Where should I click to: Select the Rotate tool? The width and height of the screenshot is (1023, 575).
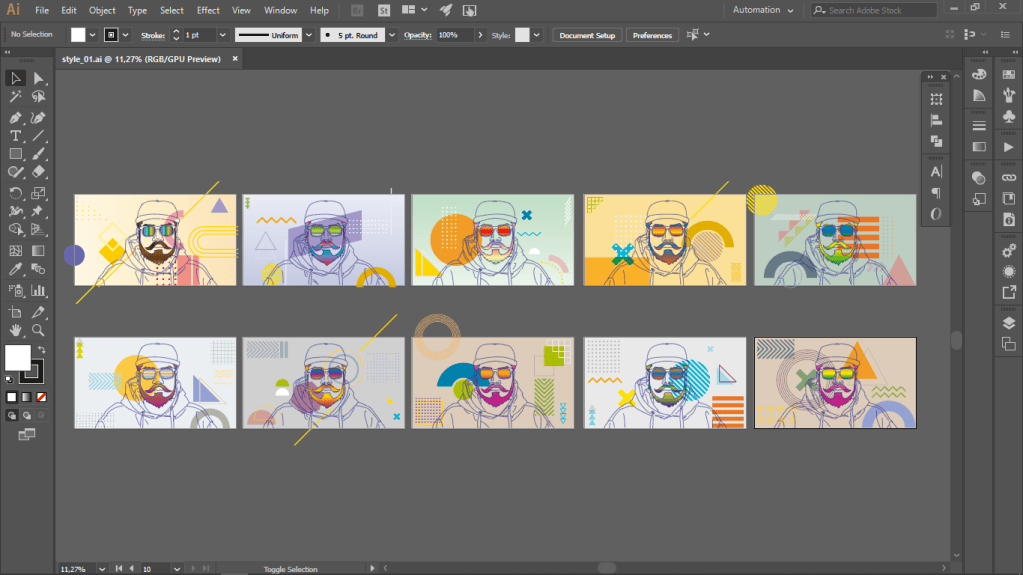16,193
